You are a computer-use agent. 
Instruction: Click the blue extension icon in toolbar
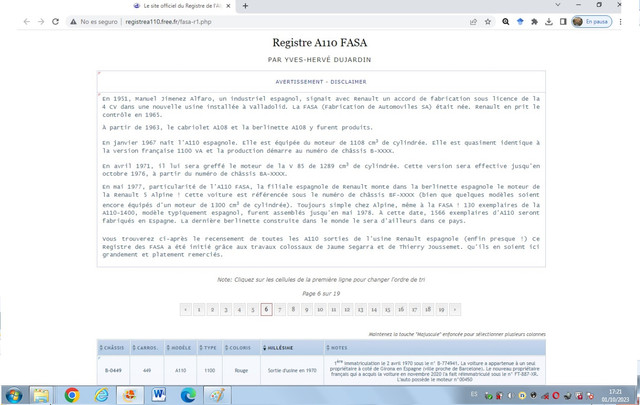(520, 22)
